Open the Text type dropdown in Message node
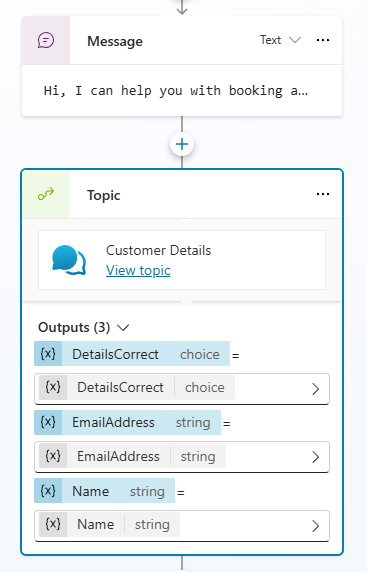 click(280, 40)
